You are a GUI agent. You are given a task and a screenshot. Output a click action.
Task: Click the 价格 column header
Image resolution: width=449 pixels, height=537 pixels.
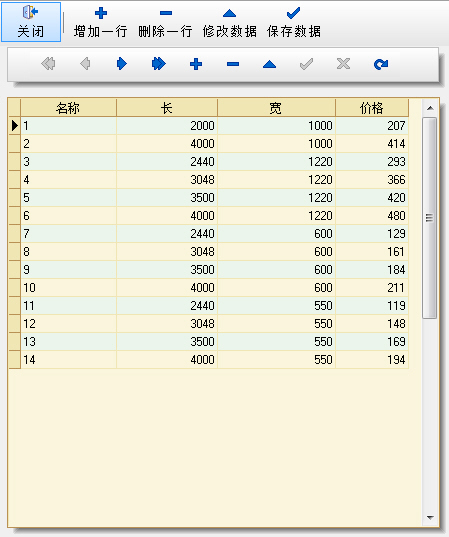(x=372, y=108)
